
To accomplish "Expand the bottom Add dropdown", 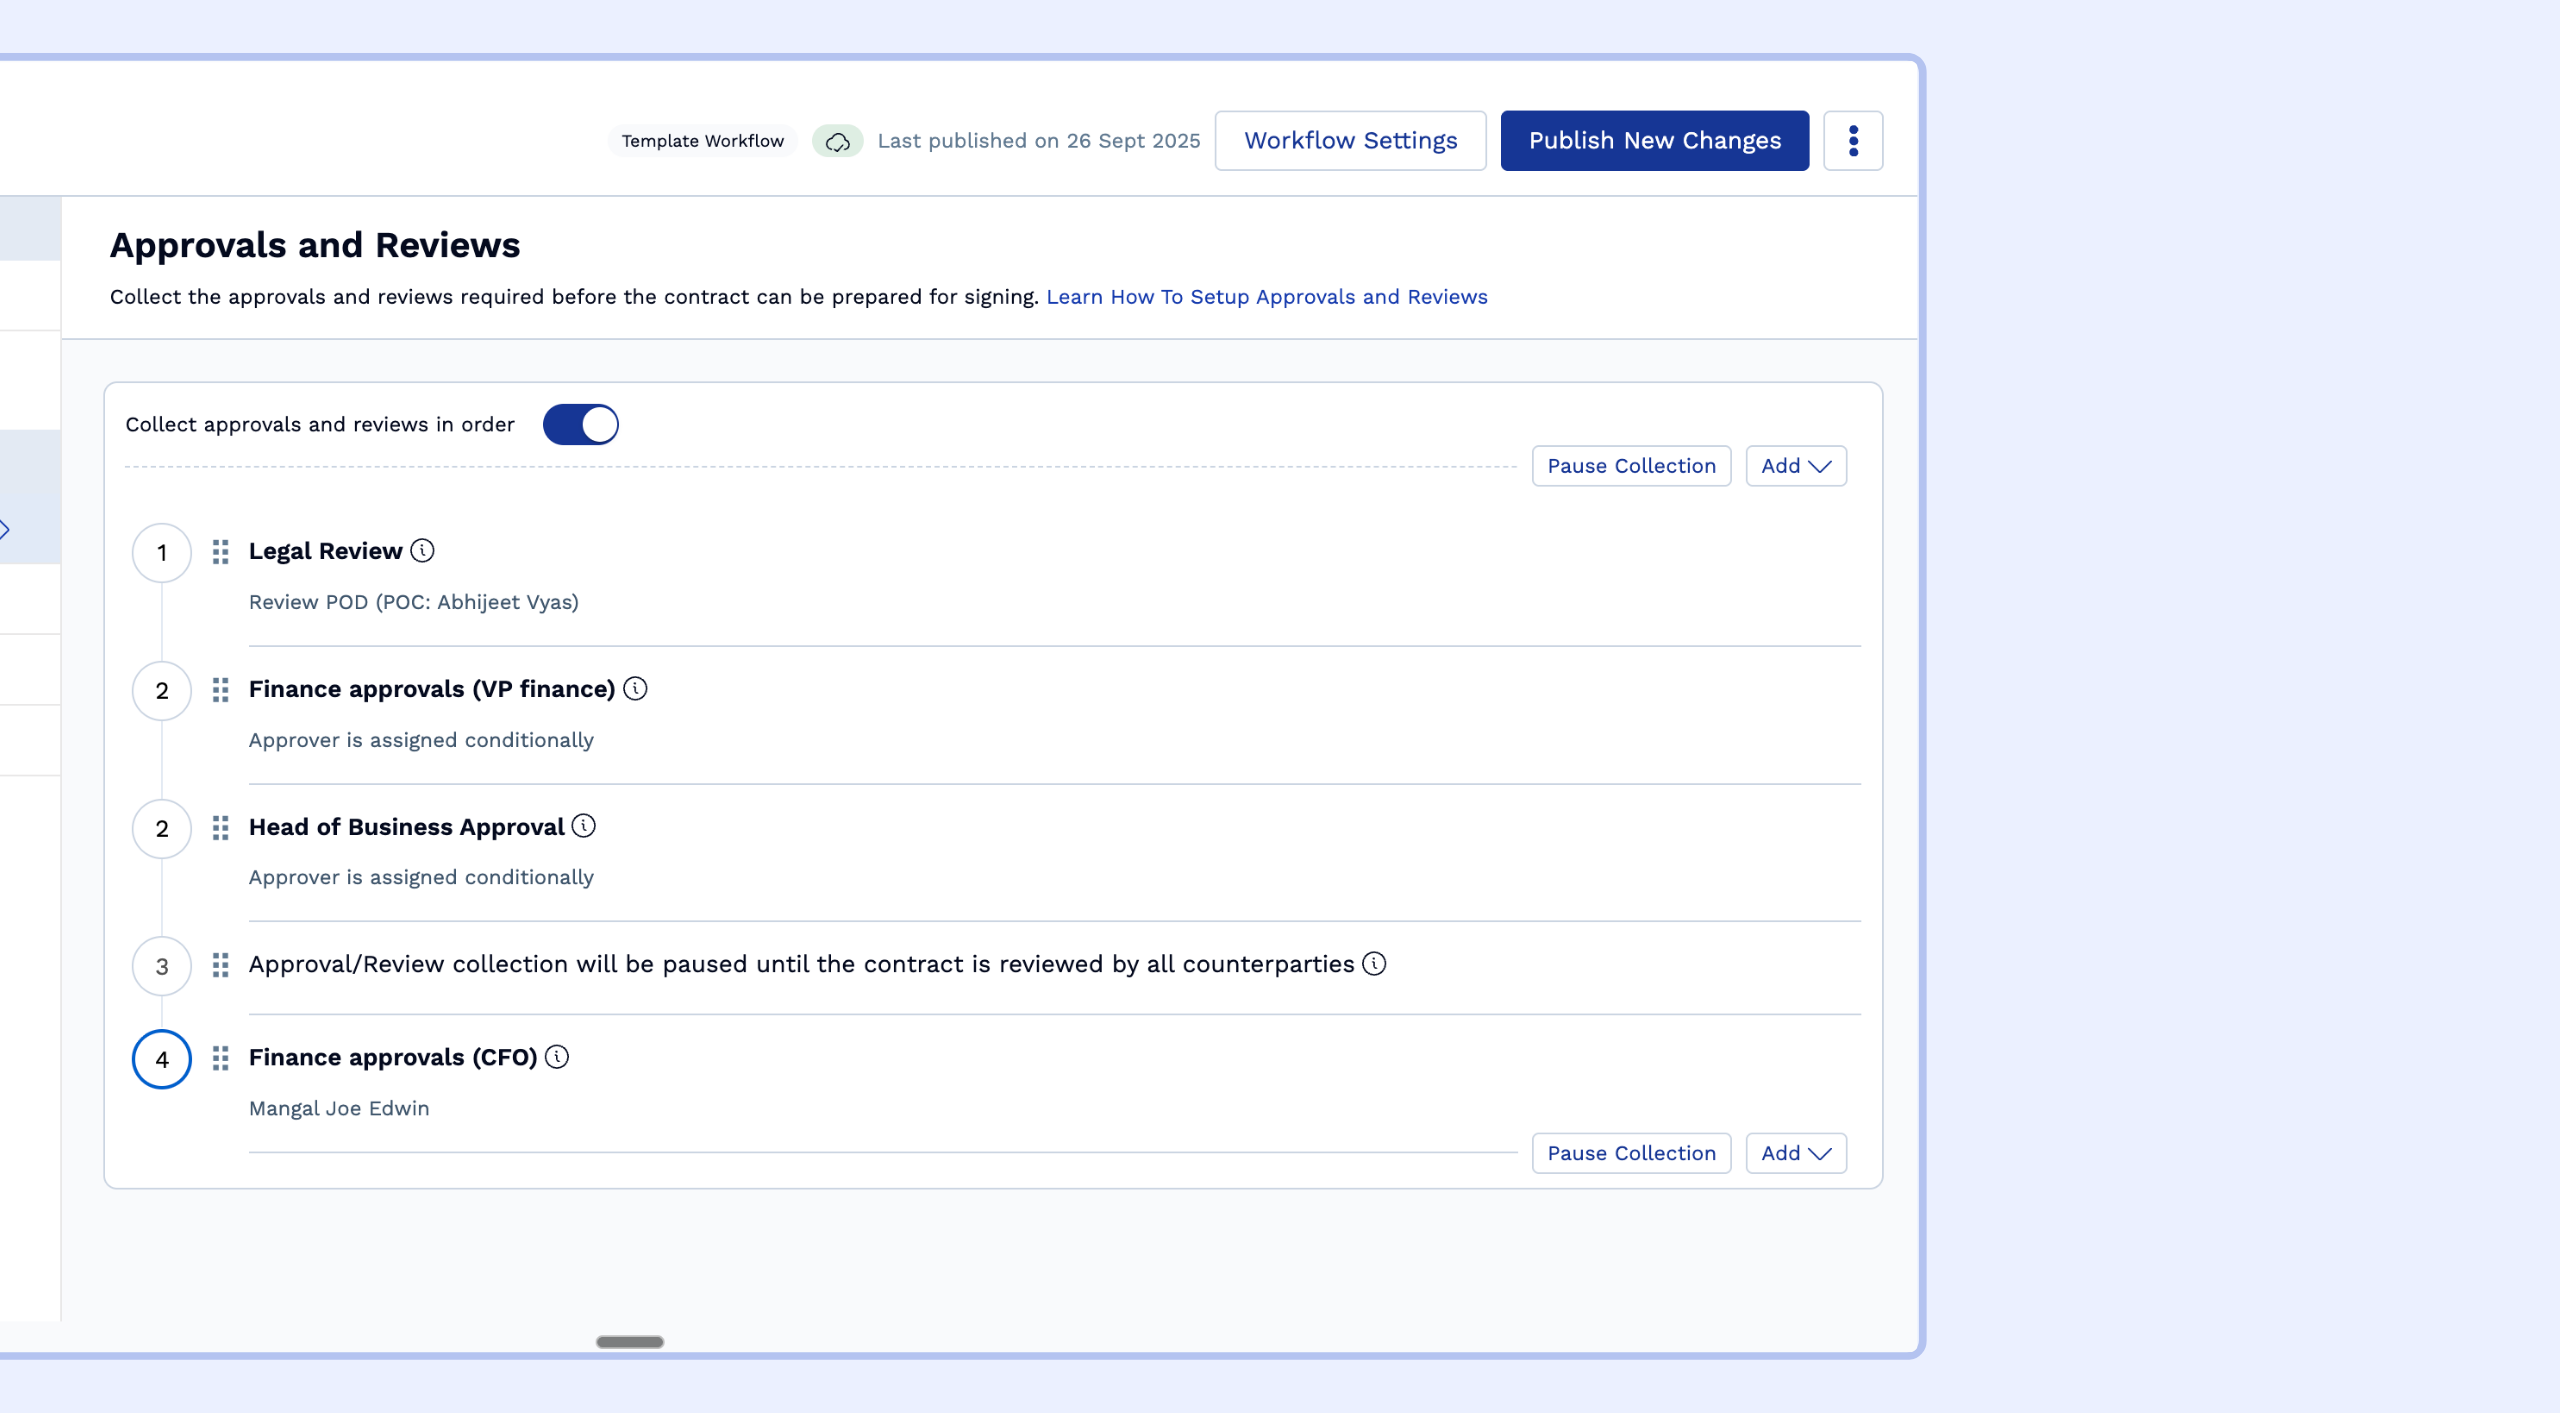I will pyautogui.click(x=1796, y=1153).
